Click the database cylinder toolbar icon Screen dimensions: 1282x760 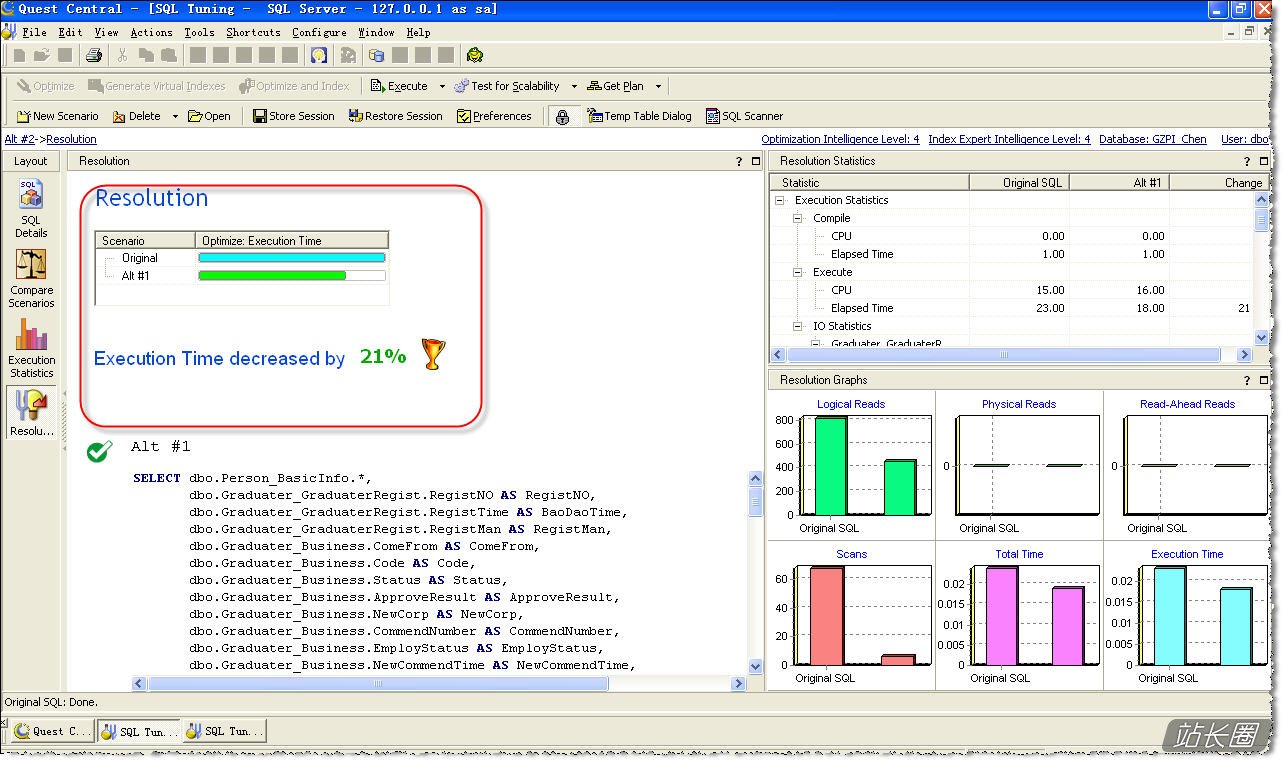(375, 56)
